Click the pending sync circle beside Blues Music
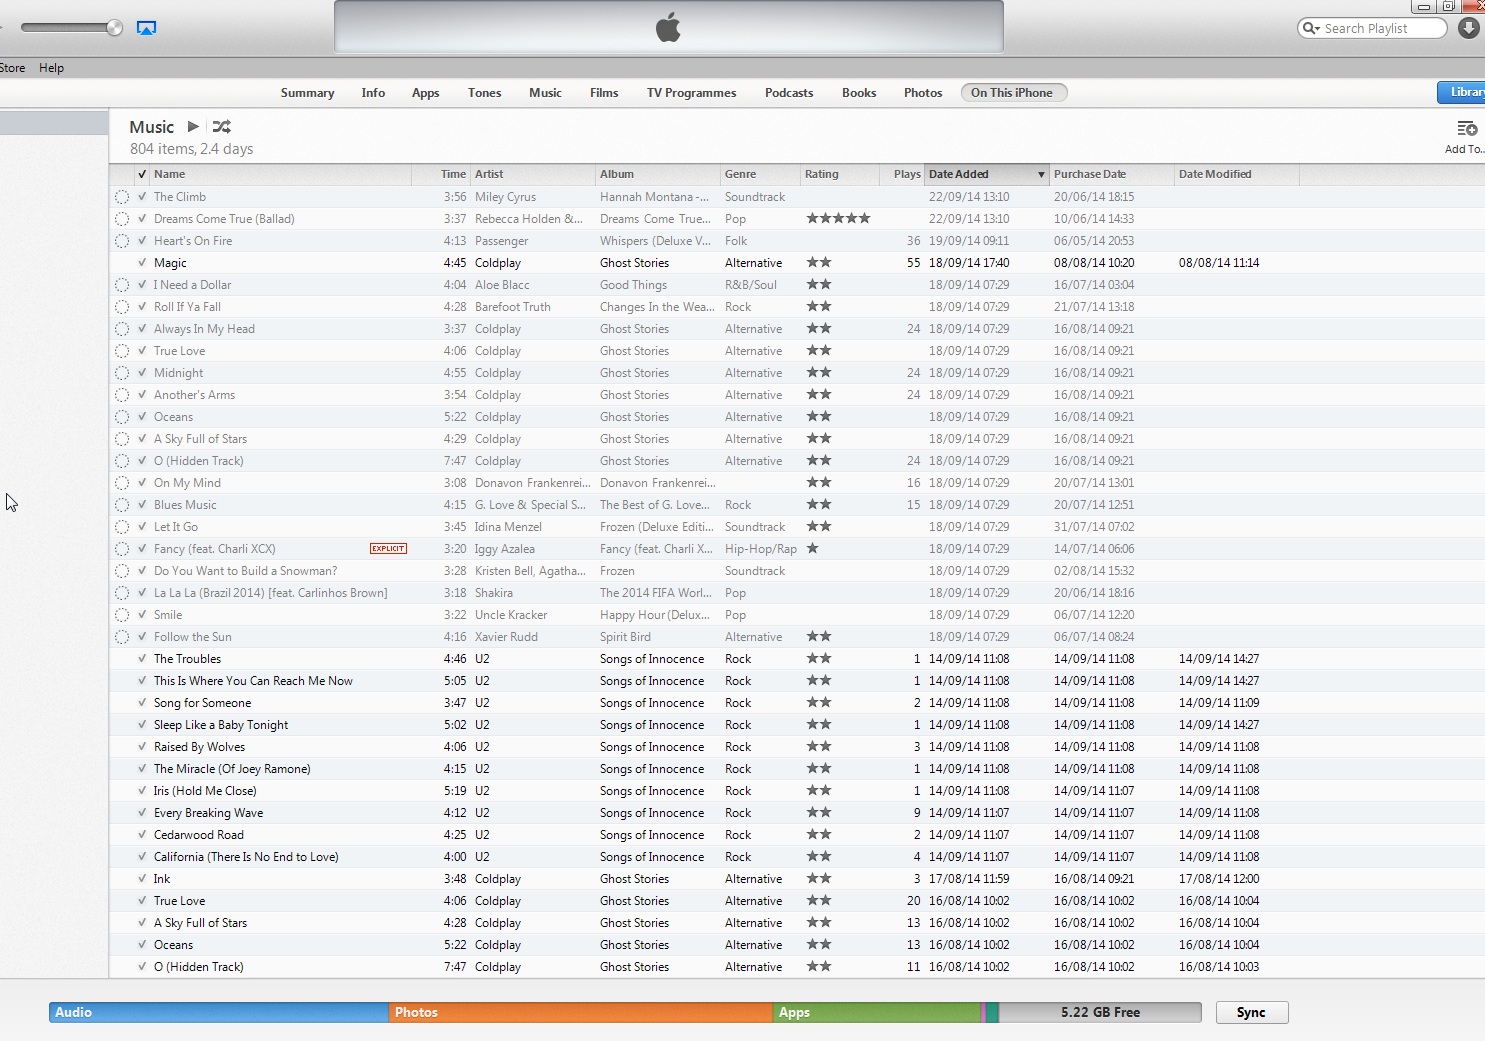 point(122,505)
